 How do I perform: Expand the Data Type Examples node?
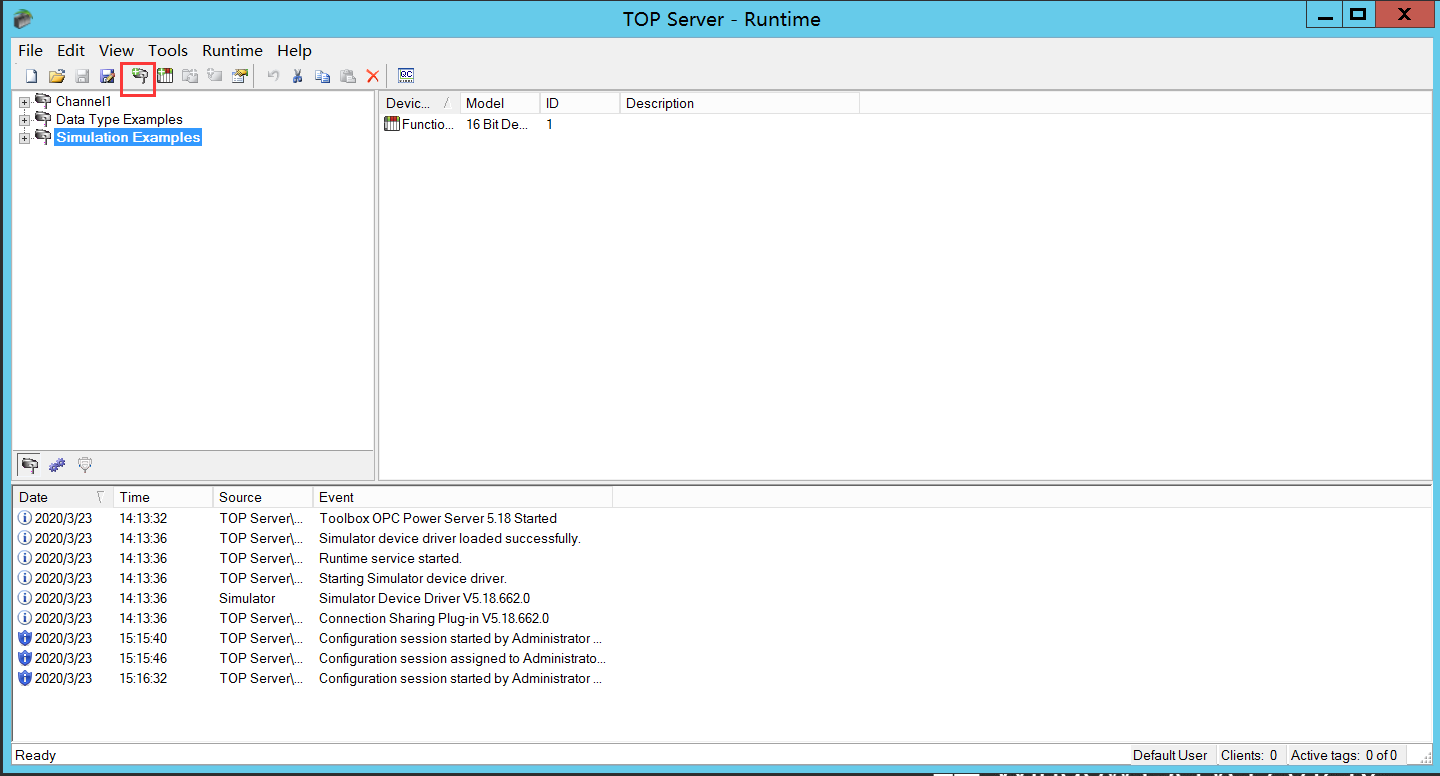24,120
